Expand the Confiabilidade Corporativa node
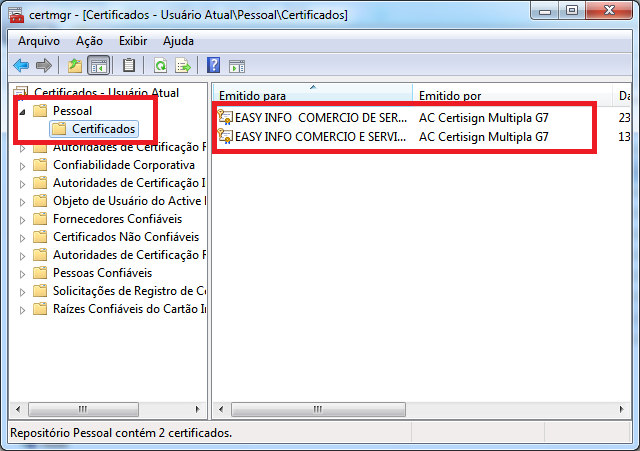This screenshot has width=640, height=451. (22, 166)
